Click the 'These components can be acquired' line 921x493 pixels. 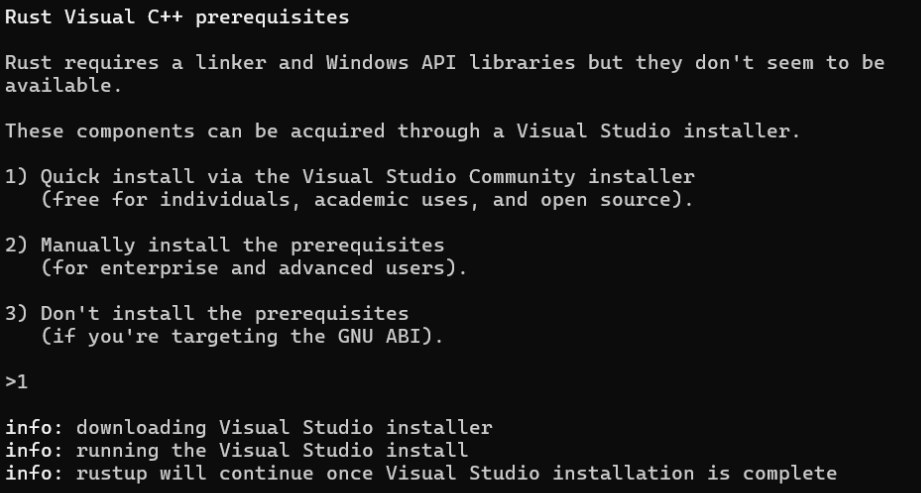[x=402, y=131]
